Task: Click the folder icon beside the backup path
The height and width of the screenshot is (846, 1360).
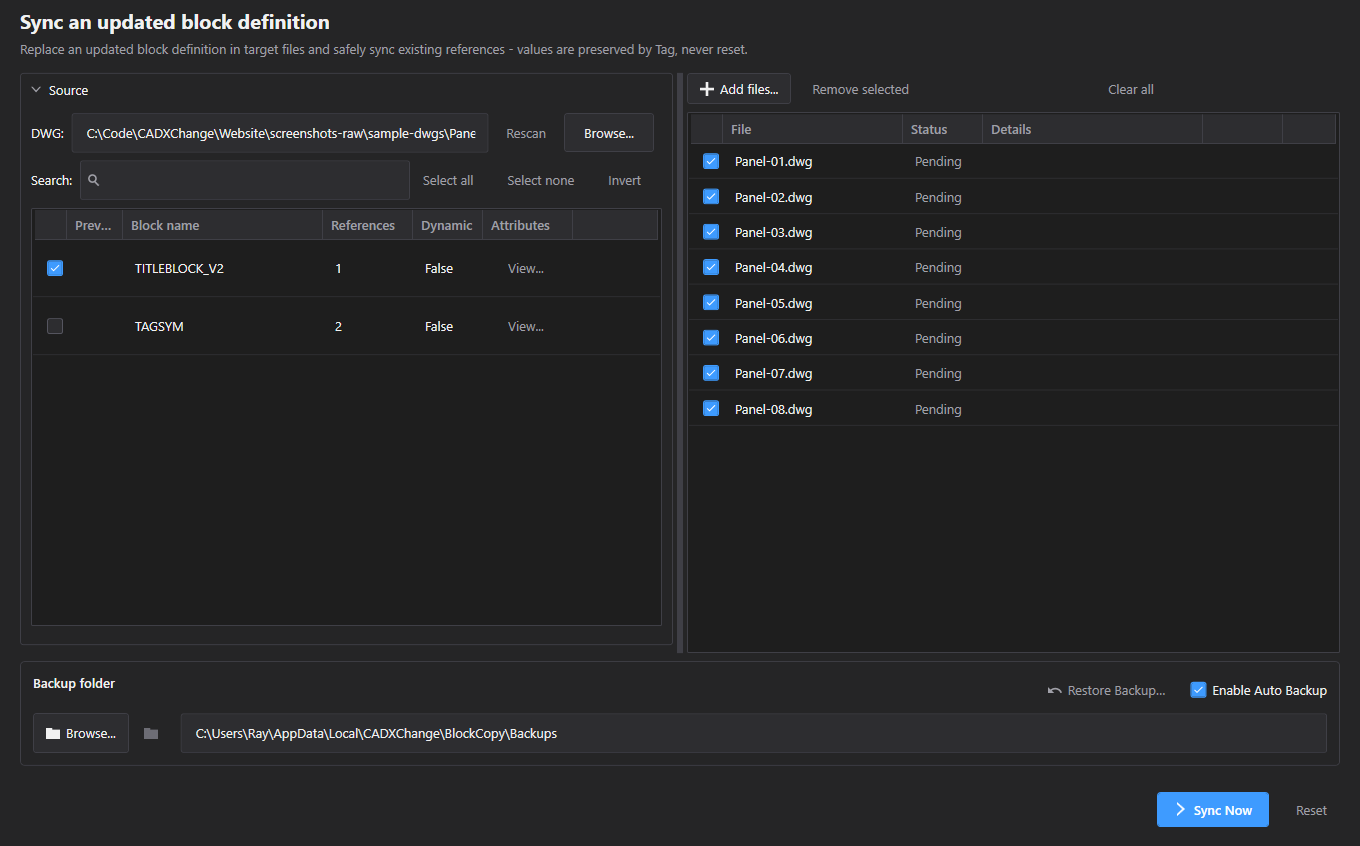Action: click(x=151, y=733)
